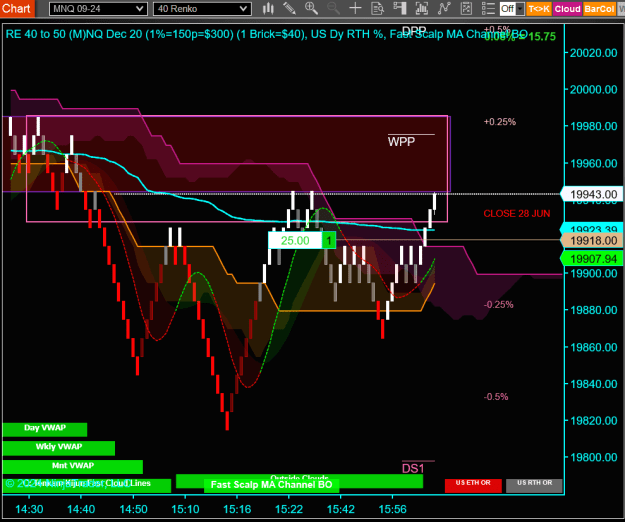
Task: Click the -0.5% level label
Action: 496,397
